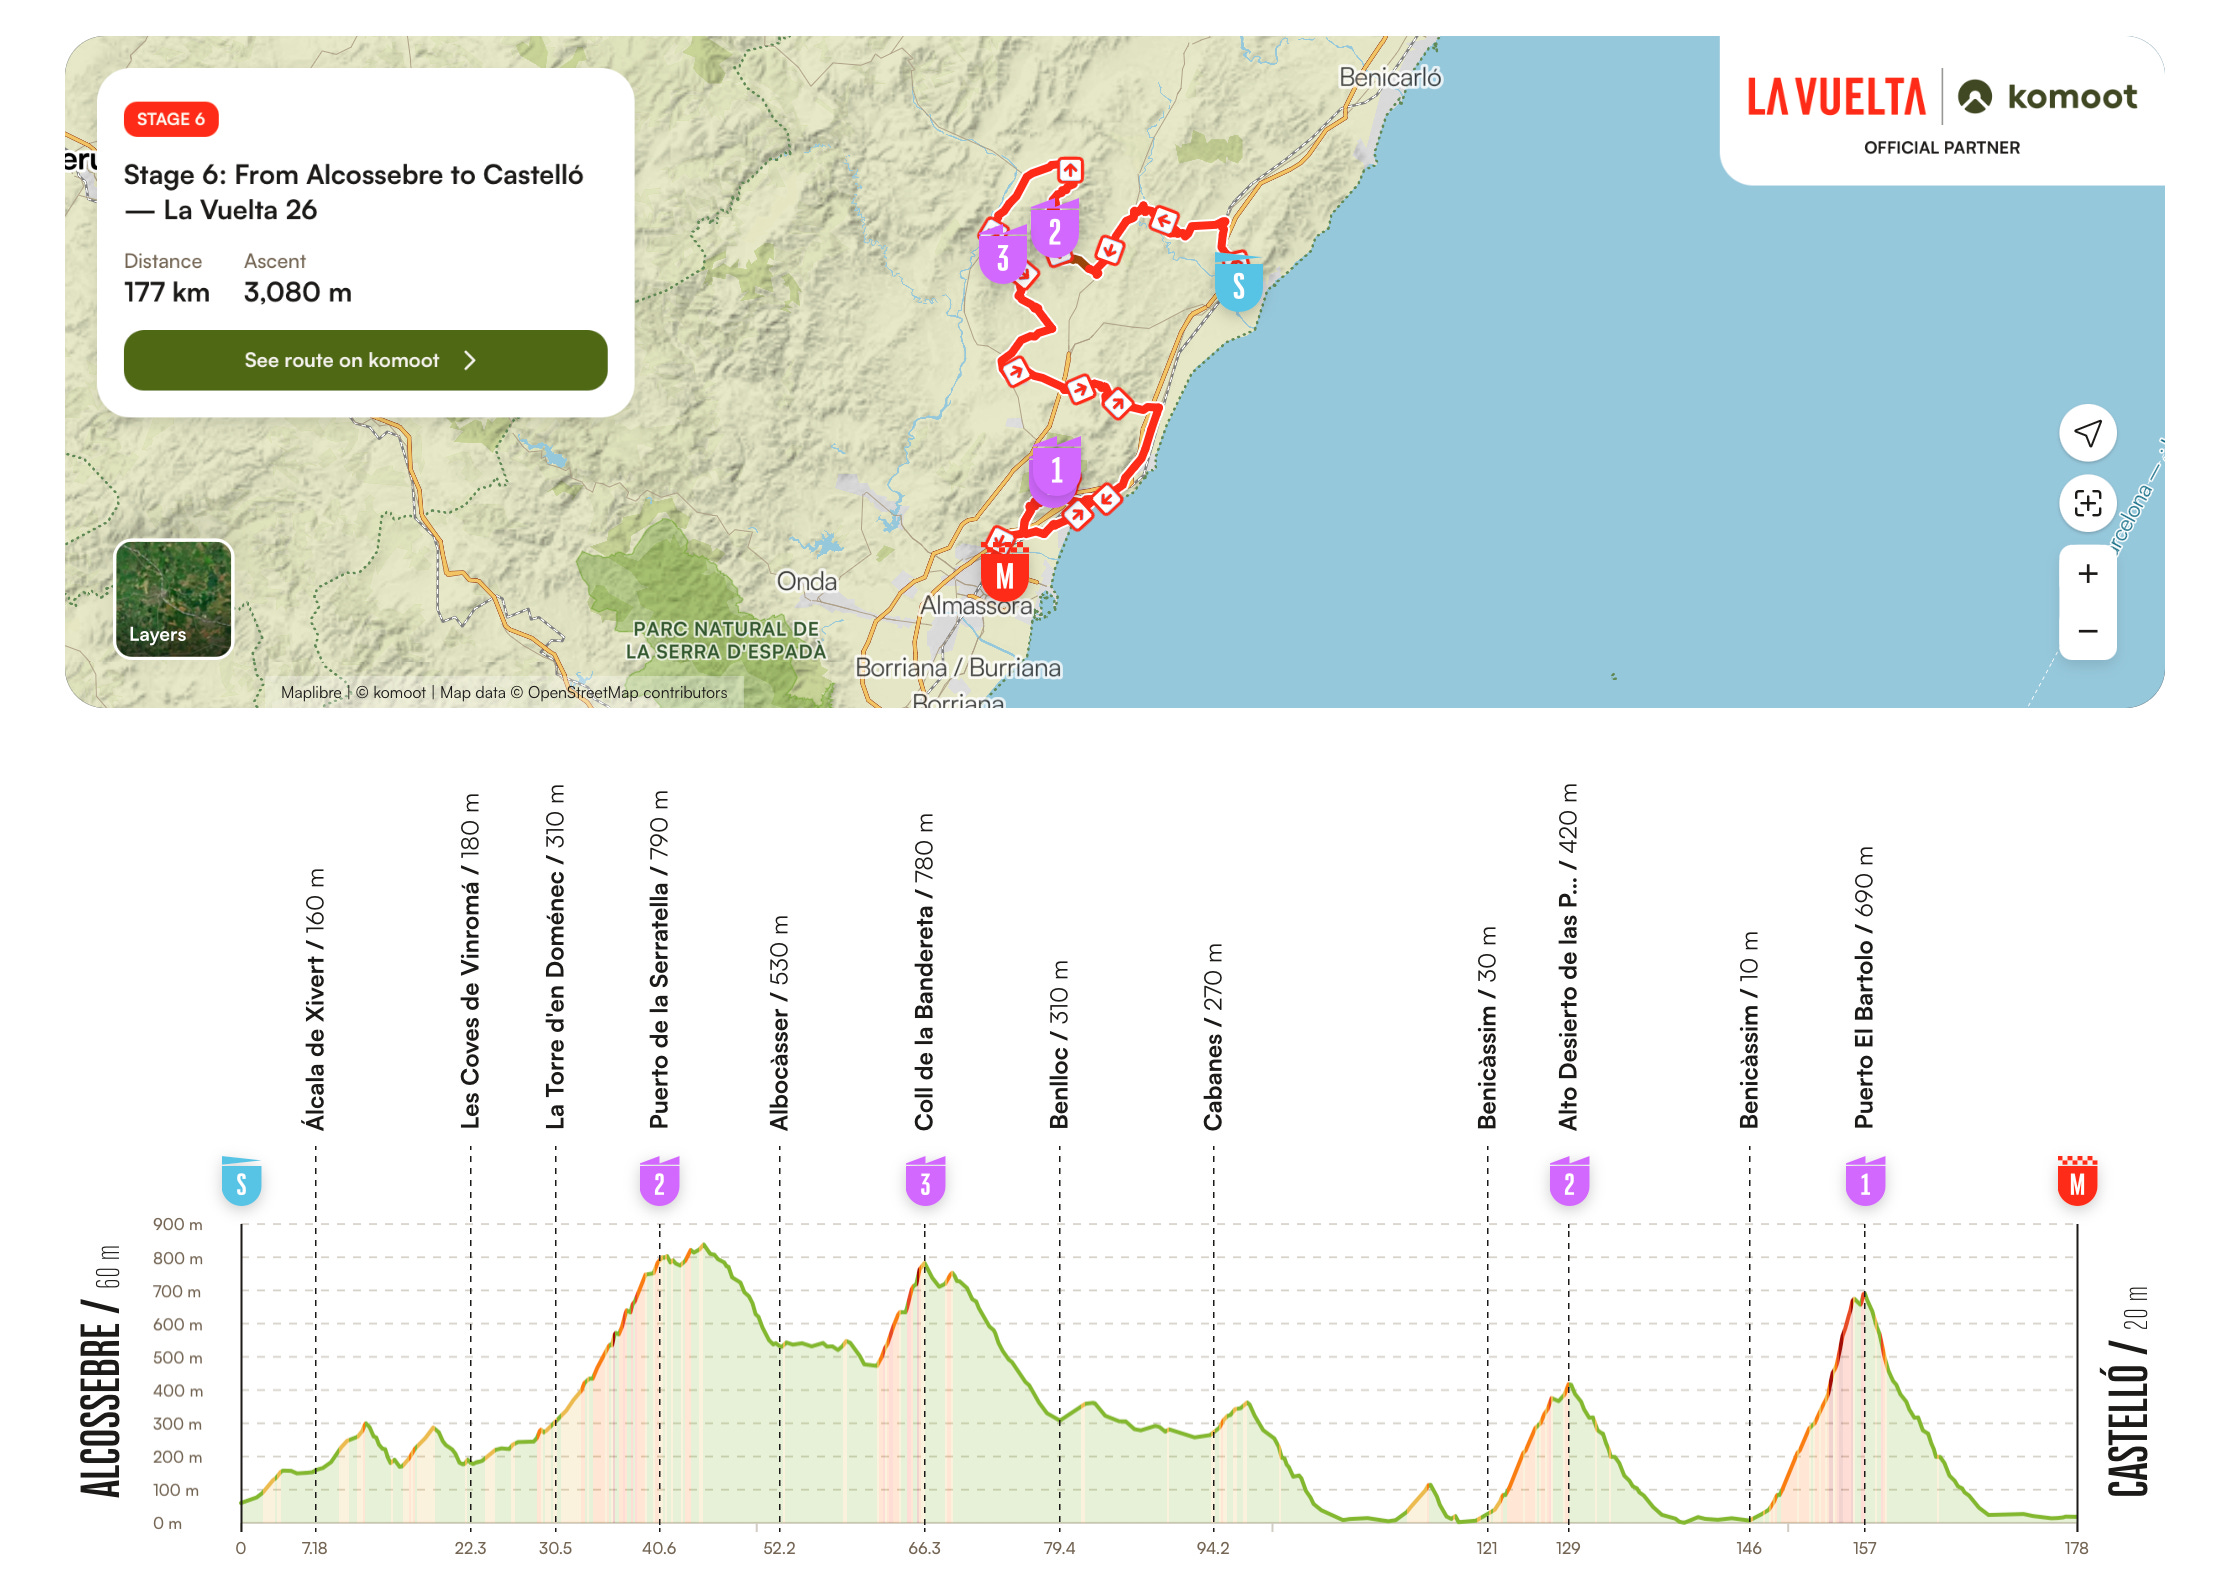Image resolution: width=2214 pixels, height=1580 pixels.
Task: Select the purple category 1 marker on the map
Action: click(1056, 469)
